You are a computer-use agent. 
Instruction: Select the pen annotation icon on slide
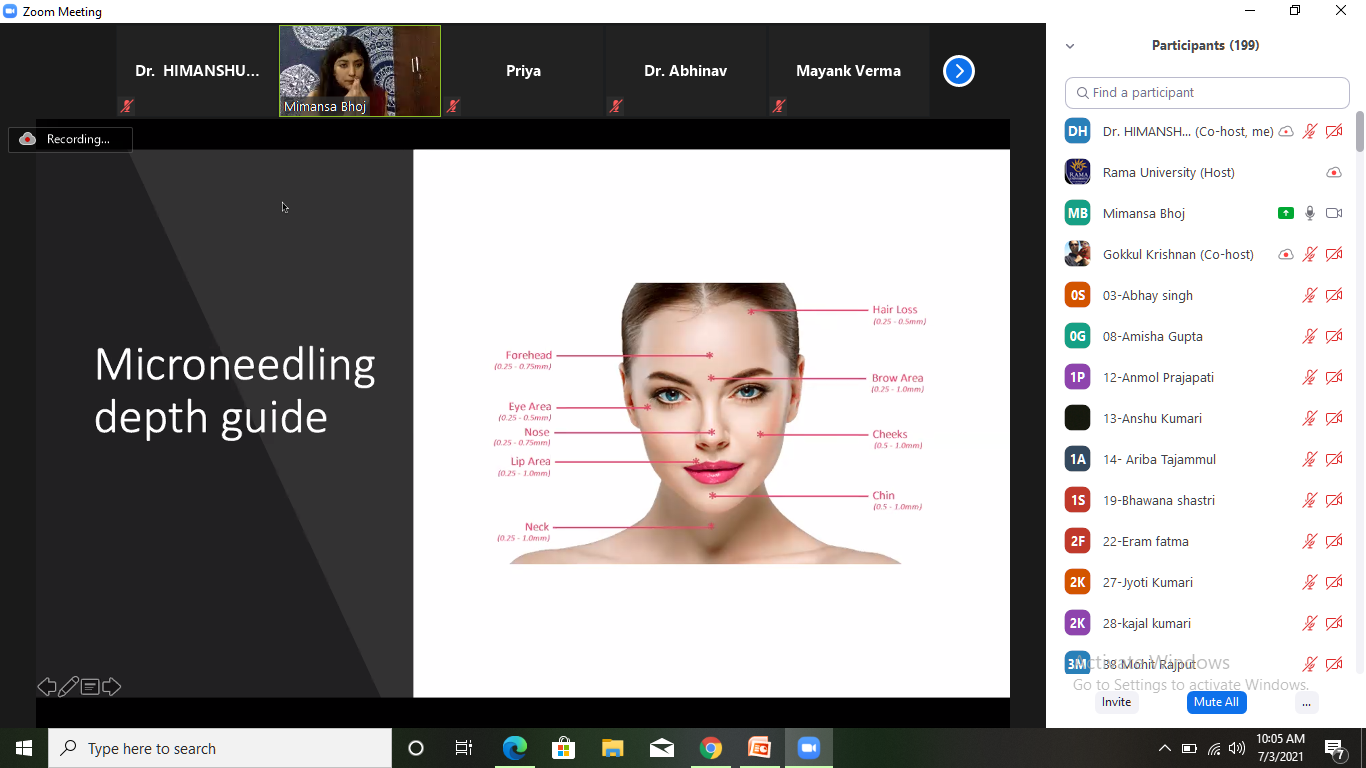[68, 687]
